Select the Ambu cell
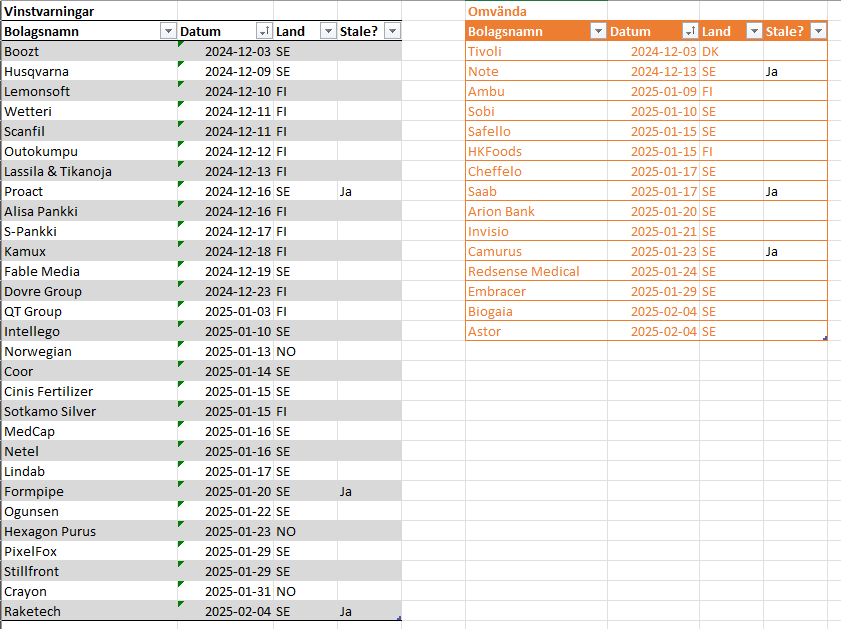The height and width of the screenshot is (629, 841). pyautogui.click(x=536, y=91)
